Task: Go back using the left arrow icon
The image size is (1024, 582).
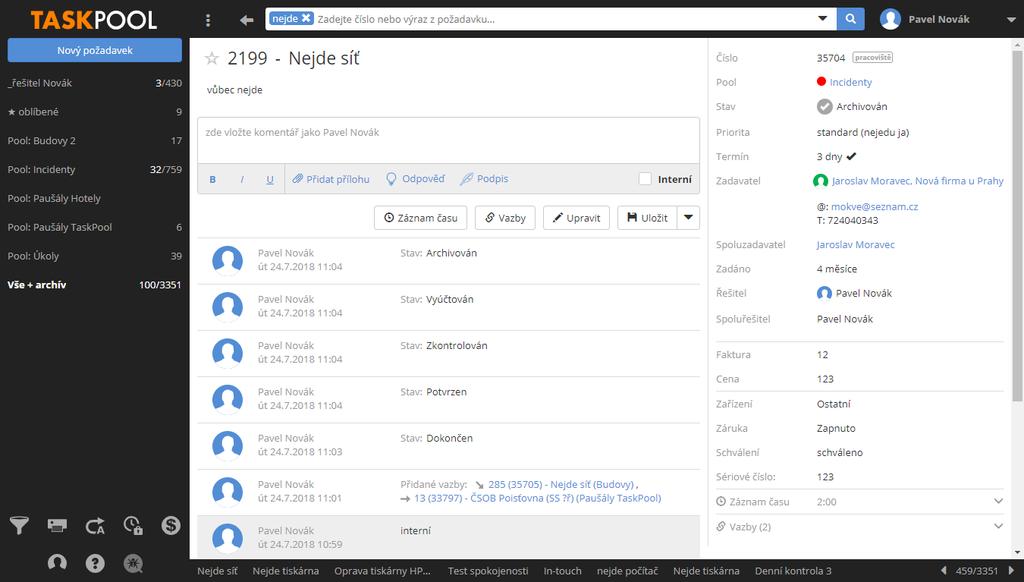Action: tap(246, 20)
